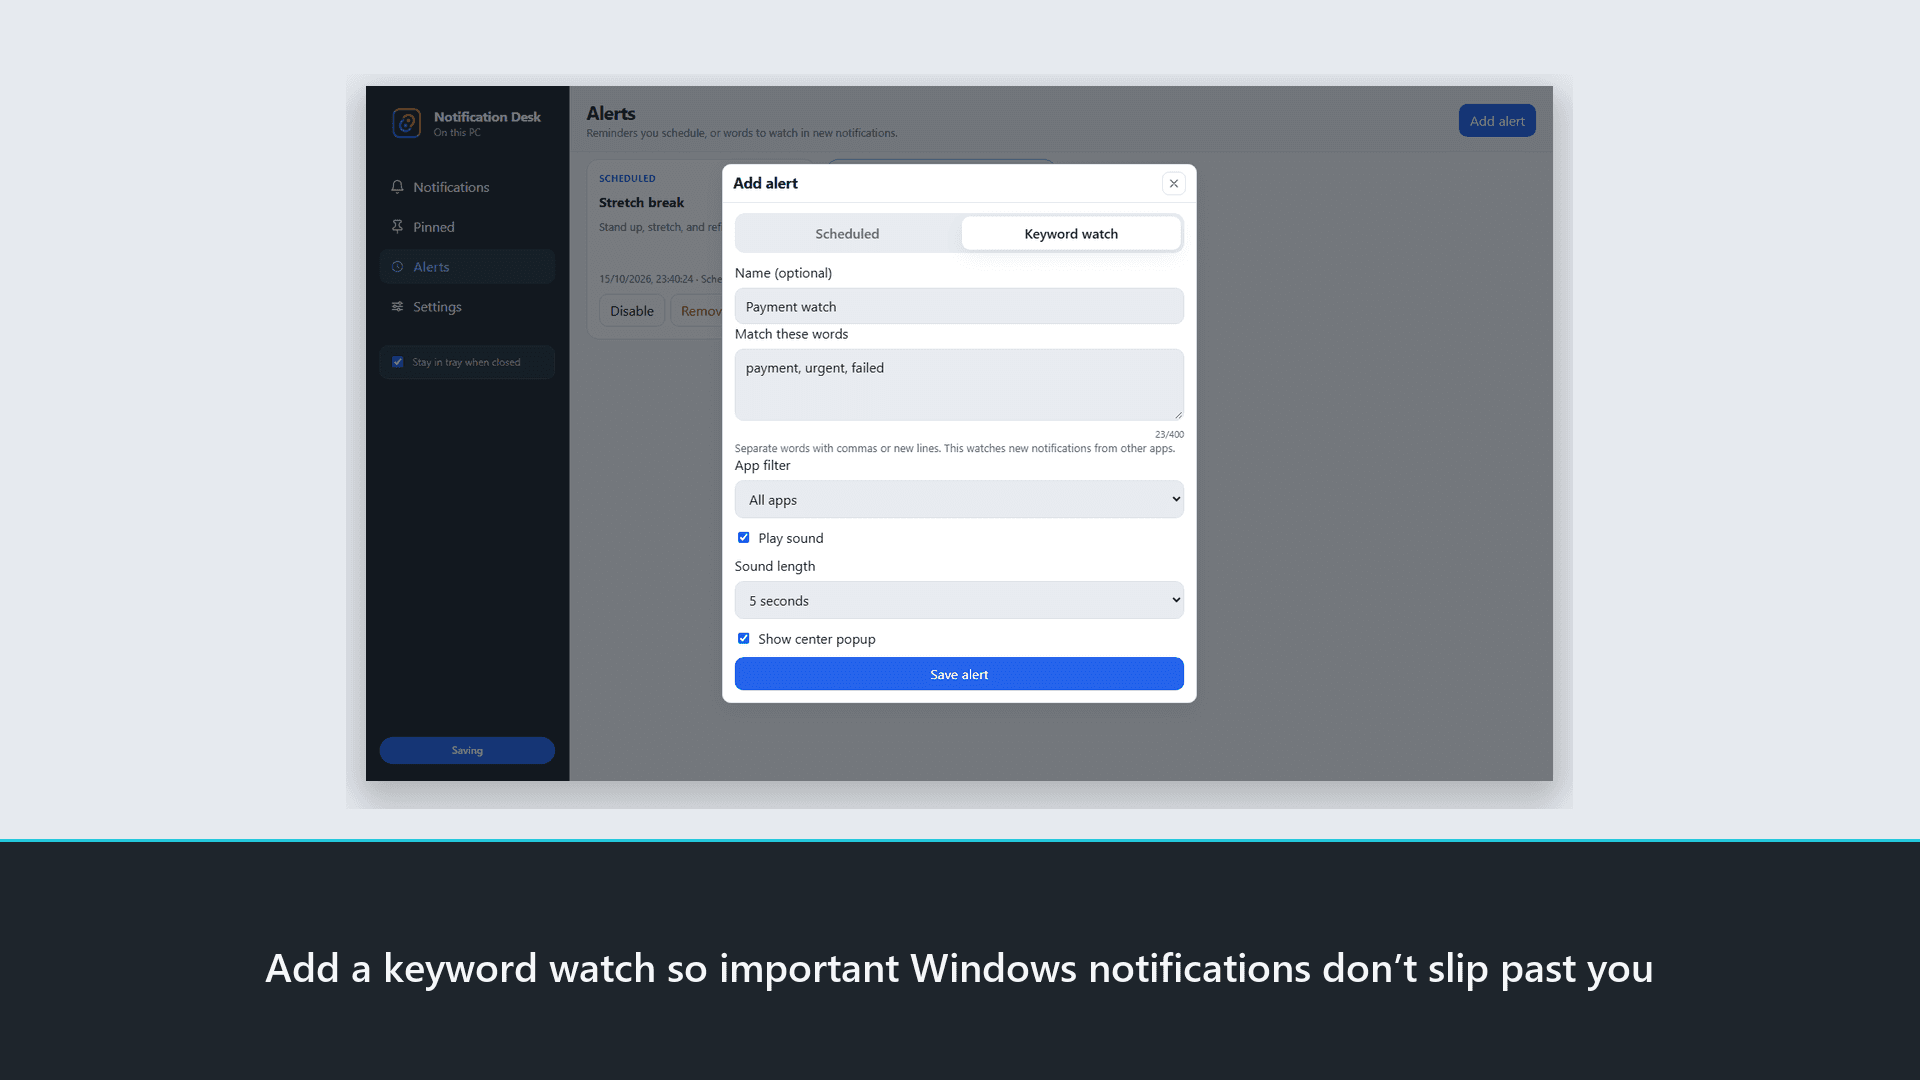
Task: Click the Save alert button
Action: (x=959, y=674)
